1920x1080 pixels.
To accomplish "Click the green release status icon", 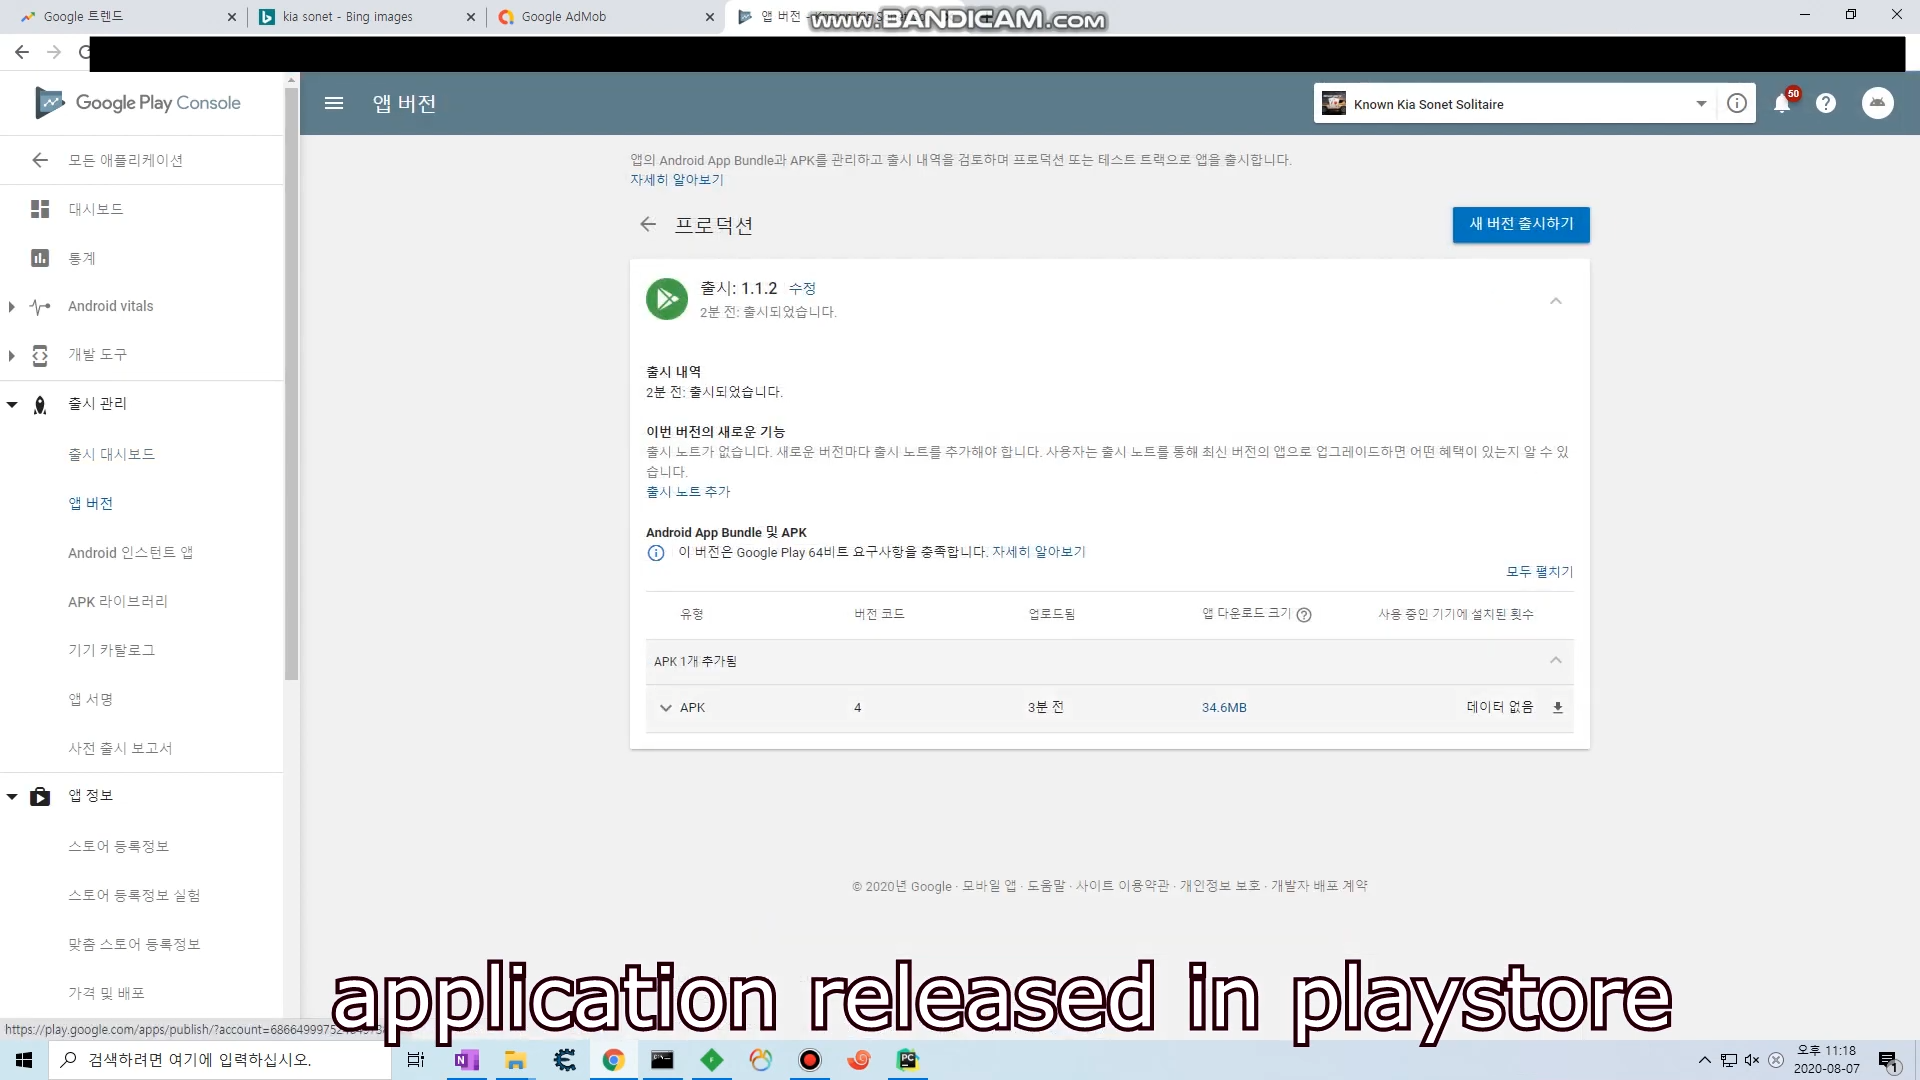I will (x=667, y=299).
